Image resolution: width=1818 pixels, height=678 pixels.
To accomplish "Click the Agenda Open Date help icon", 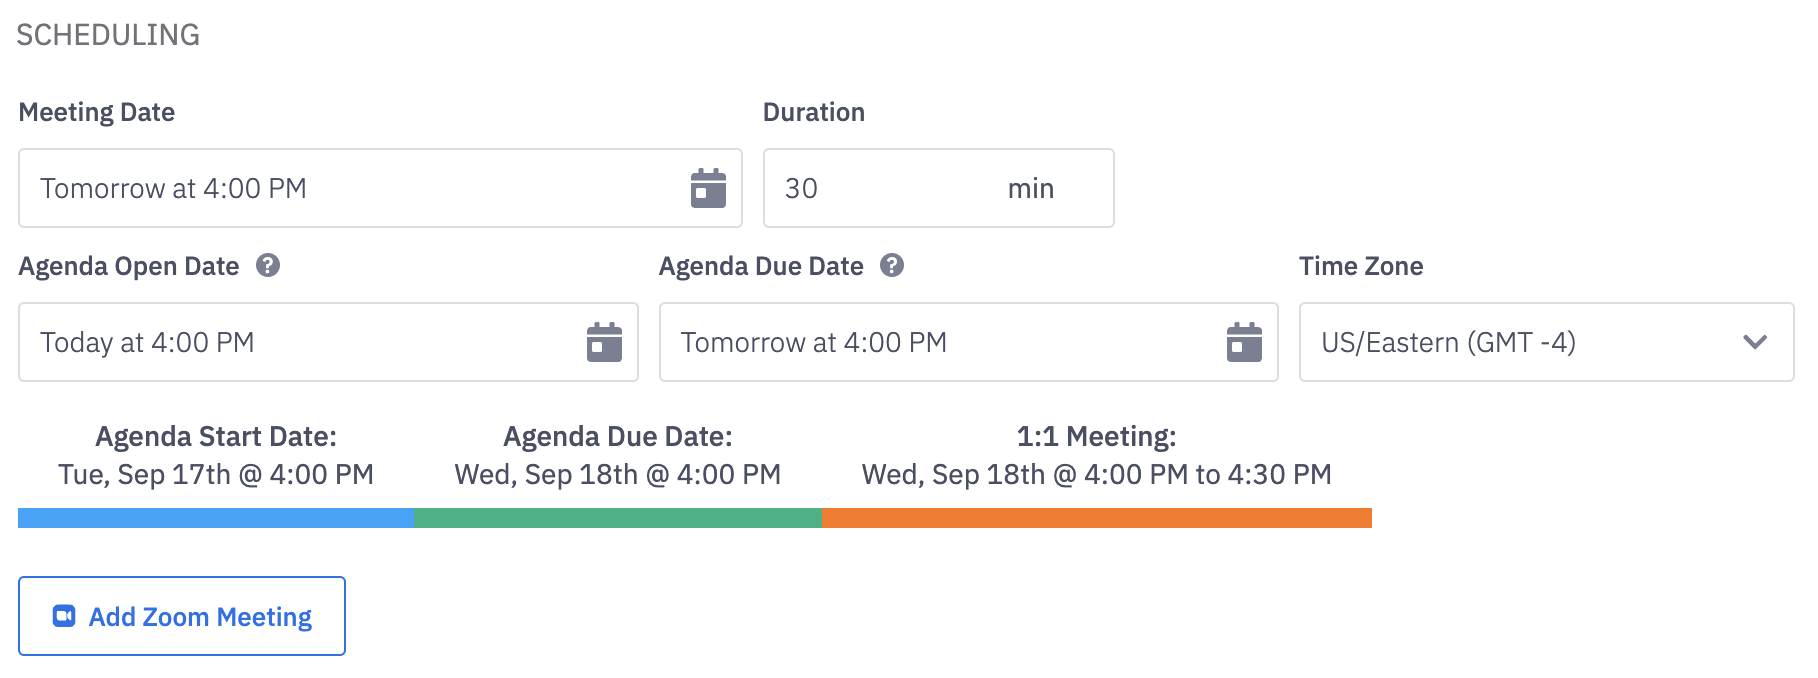I will click(x=267, y=266).
